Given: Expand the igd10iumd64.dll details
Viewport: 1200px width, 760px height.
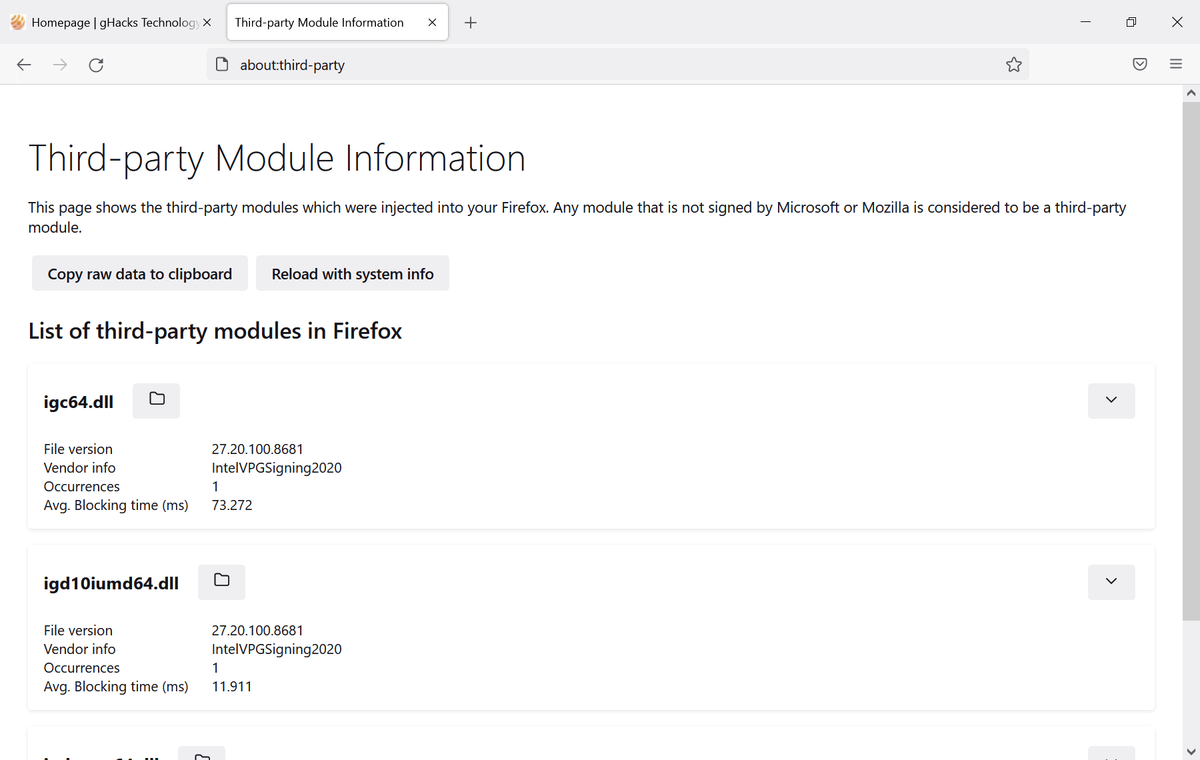Looking at the screenshot, I should point(1111,581).
